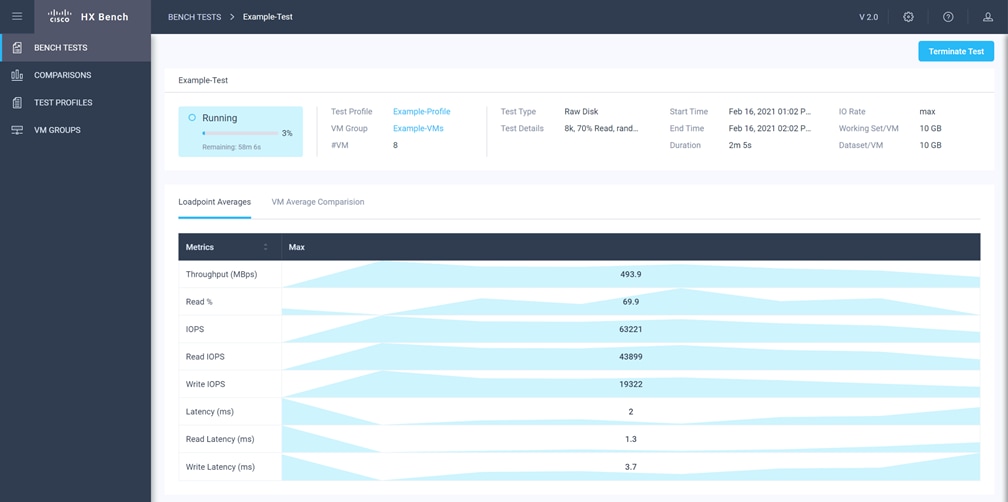The width and height of the screenshot is (1008, 502).
Task: Click the Comparisons chart icon
Action: pyautogui.click(x=17, y=75)
